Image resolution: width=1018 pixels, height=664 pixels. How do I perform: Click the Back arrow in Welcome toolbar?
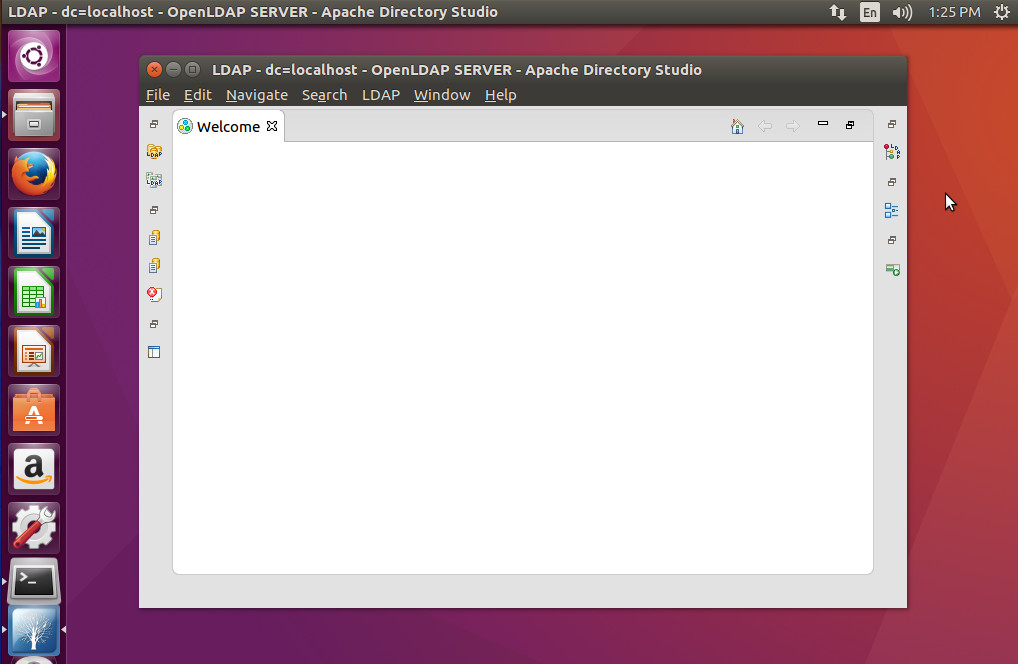765,126
